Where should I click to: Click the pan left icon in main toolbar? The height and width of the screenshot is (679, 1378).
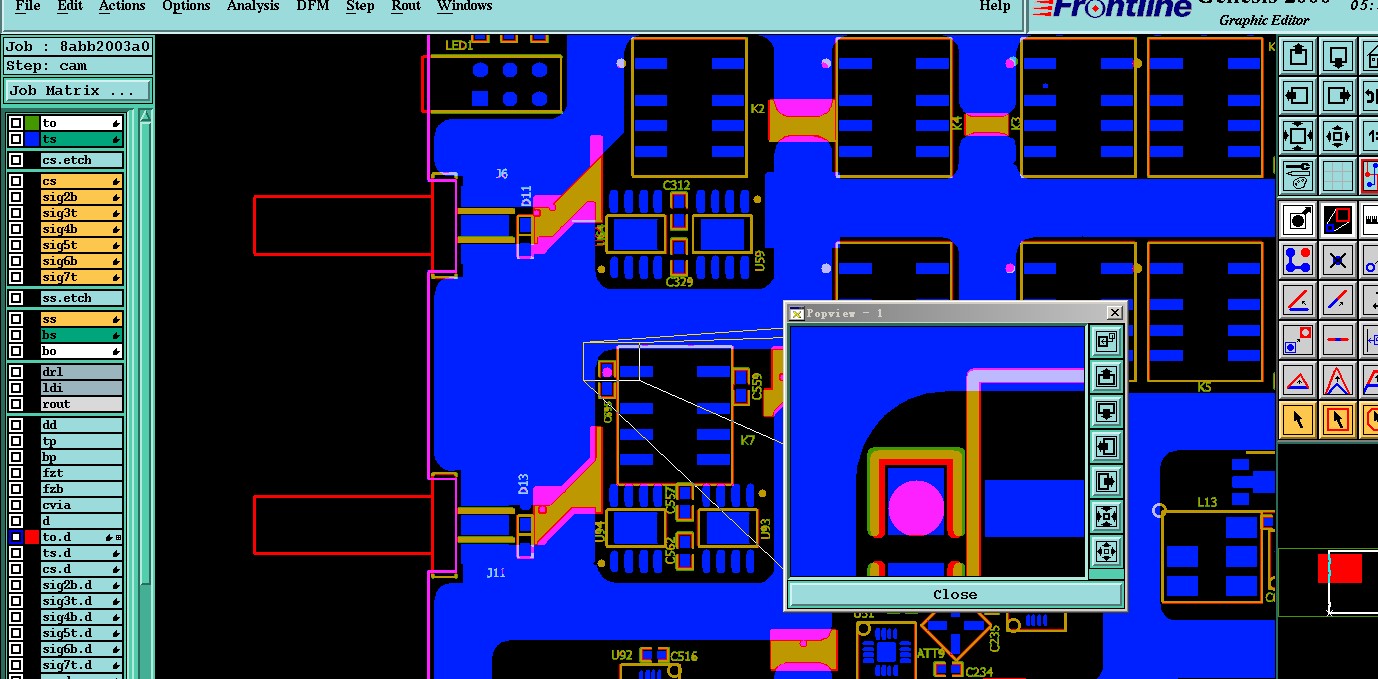(1298, 96)
